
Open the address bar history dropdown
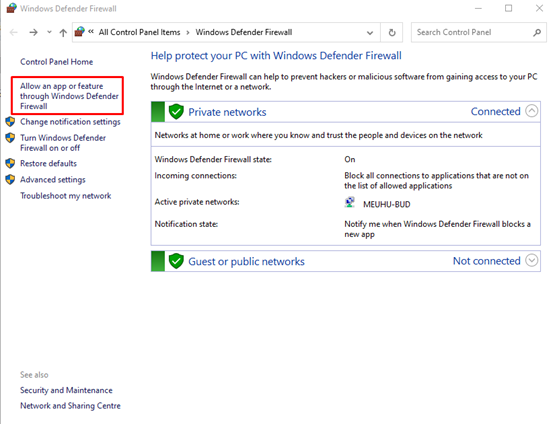(370, 33)
